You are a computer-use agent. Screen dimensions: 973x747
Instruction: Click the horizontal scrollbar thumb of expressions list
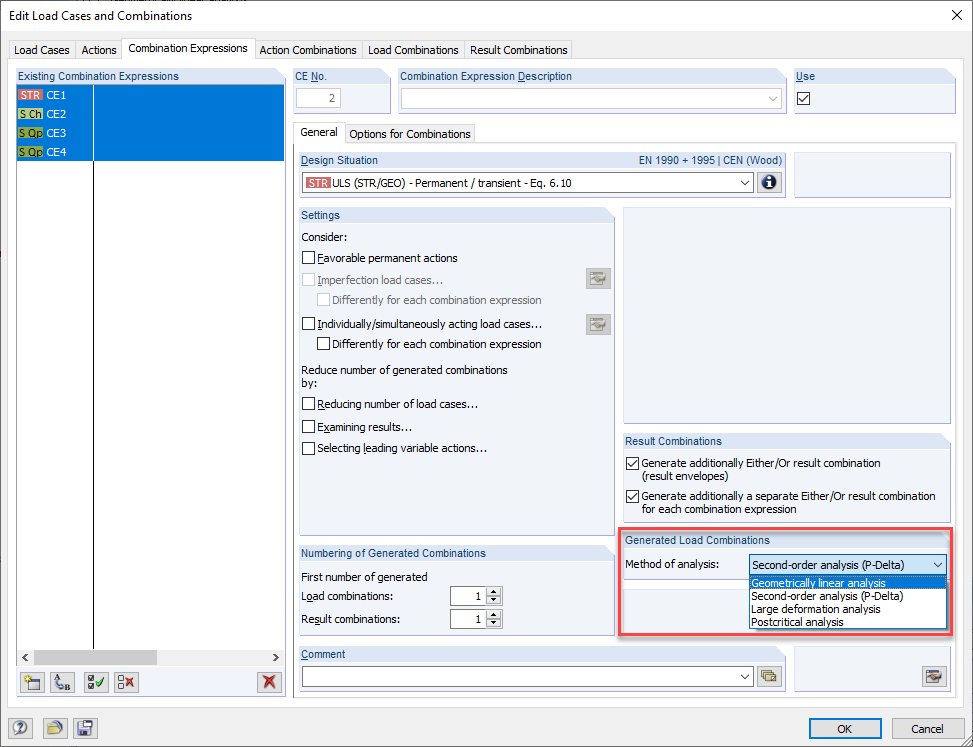(x=96, y=657)
